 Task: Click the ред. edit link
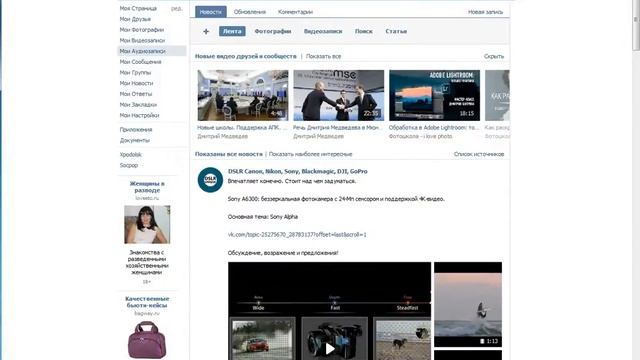tap(177, 8)
